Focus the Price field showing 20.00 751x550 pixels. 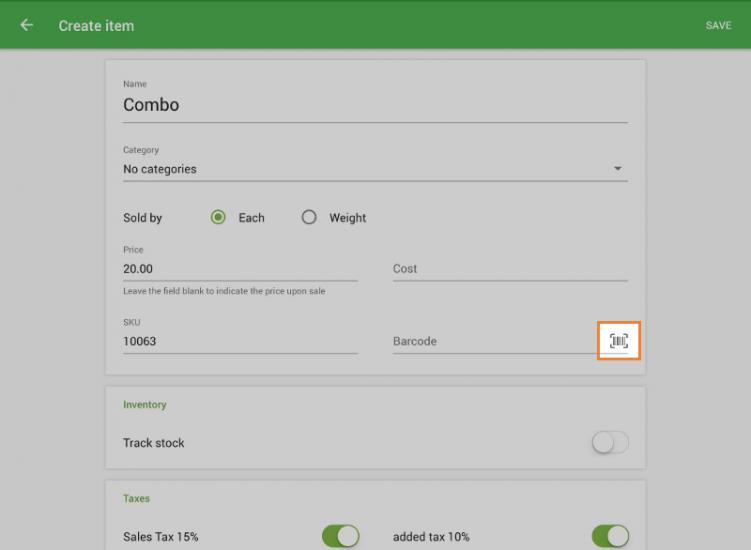pos(240,269)
